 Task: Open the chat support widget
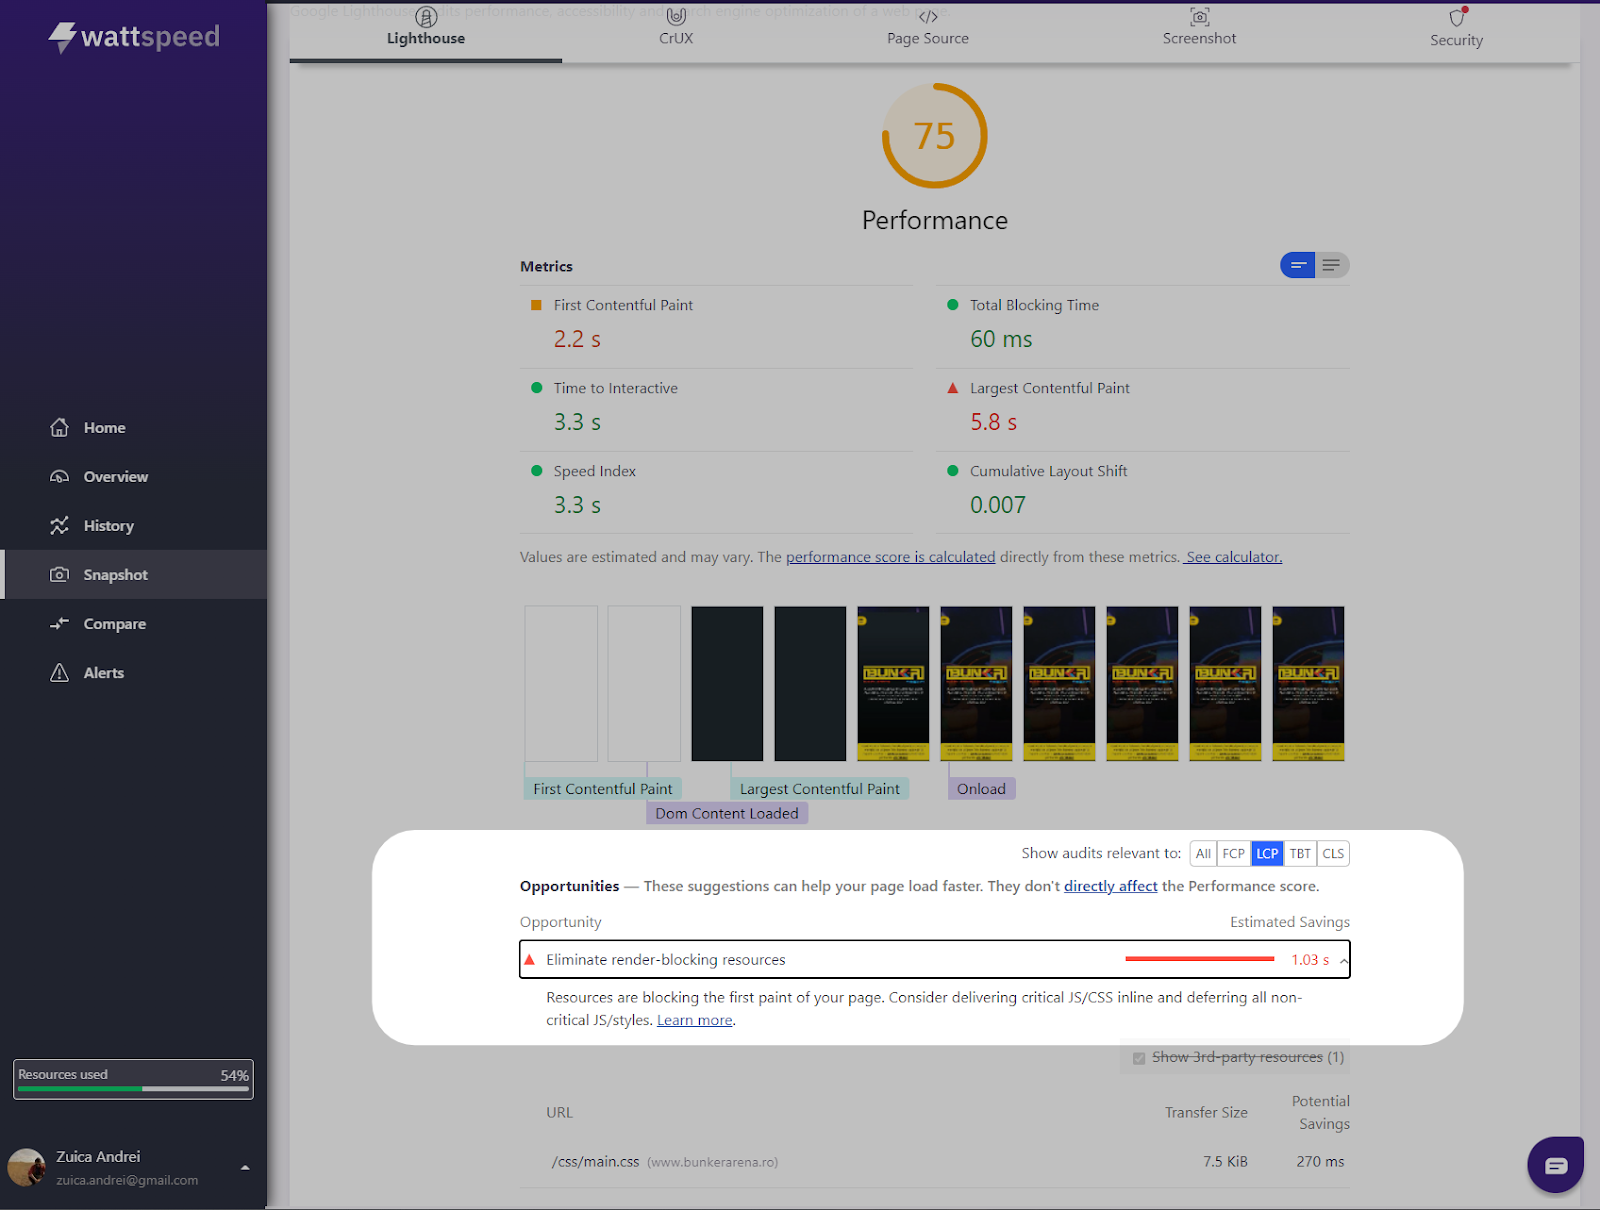coord(1555,1165)
